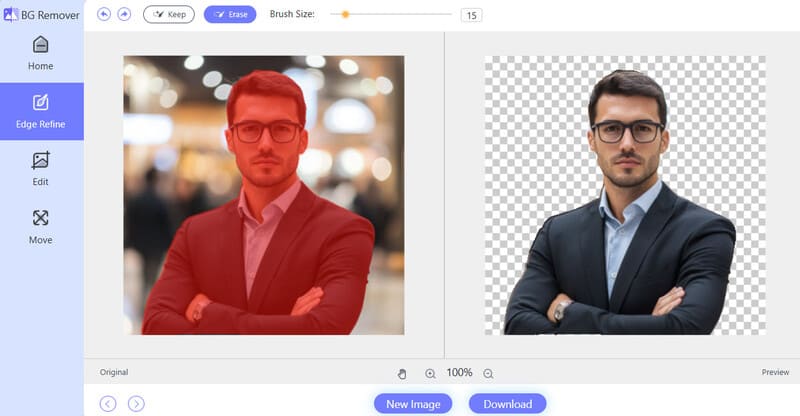800x416 pixels.
Task: Click the Original label
Action: (x=114, y=372)
